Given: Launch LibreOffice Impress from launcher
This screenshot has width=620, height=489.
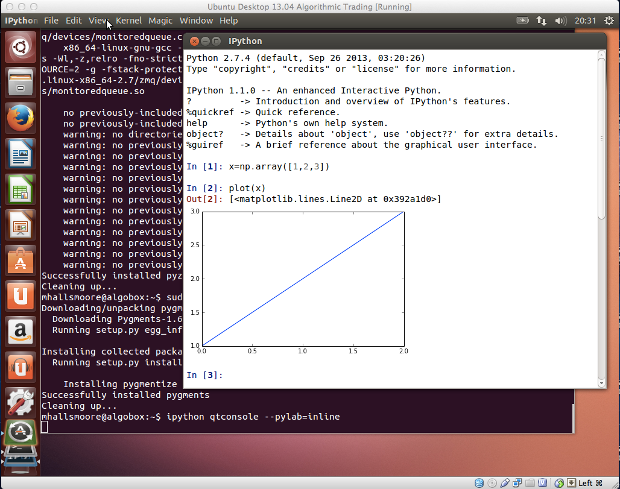Looking at the screenshot, I should pos(20,225).
